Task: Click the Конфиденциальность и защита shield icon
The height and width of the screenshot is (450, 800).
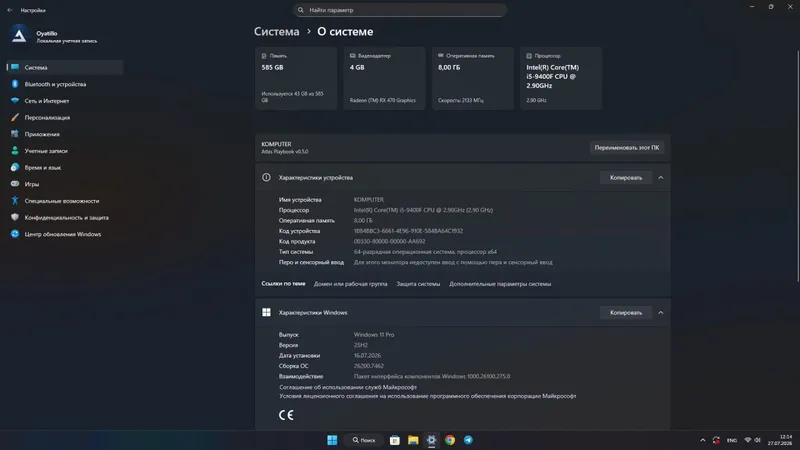Action: pos(15,217)
